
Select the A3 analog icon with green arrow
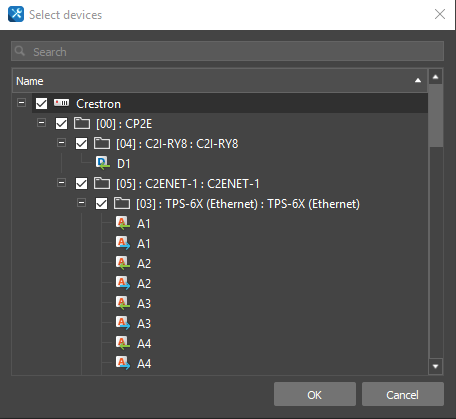(x=123, y=303)
